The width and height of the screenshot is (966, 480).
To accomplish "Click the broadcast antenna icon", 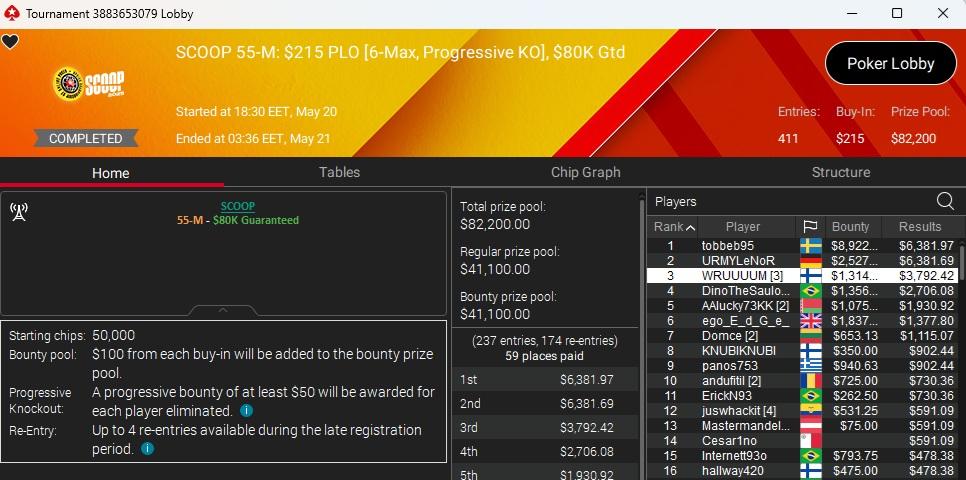I will click(x=19, y=212).
